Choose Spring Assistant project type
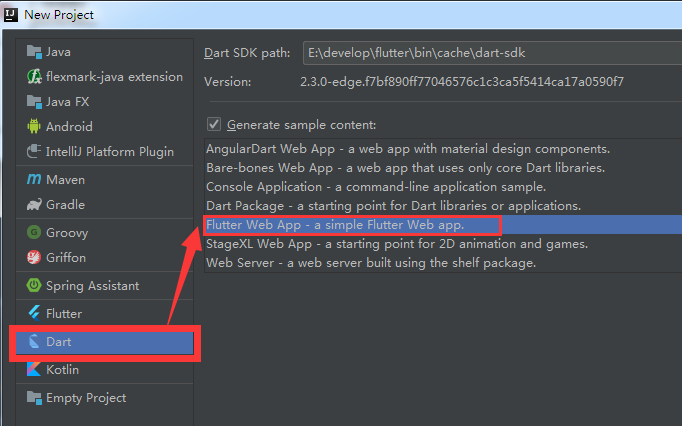This screenshot has width=682, height=426. [104, 285]
